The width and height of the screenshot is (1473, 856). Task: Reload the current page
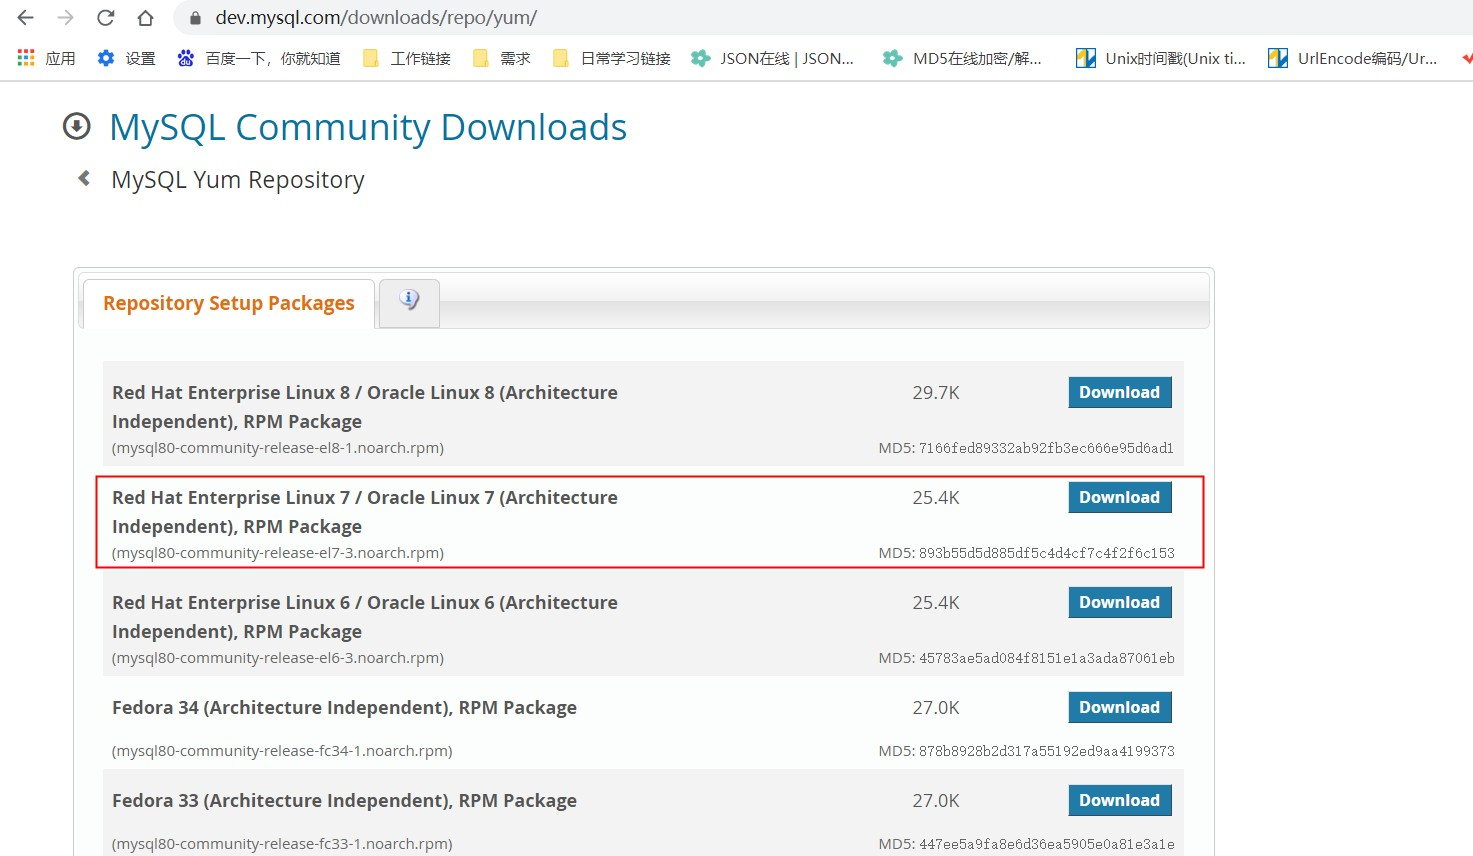pos(106,17)
